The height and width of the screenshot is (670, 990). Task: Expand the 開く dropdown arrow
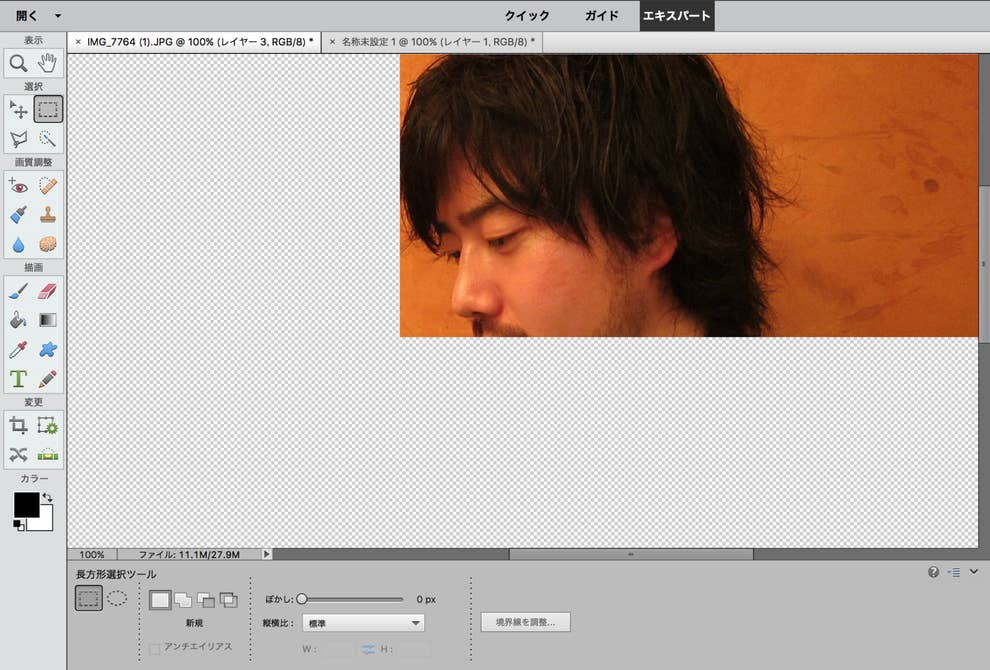58,16
